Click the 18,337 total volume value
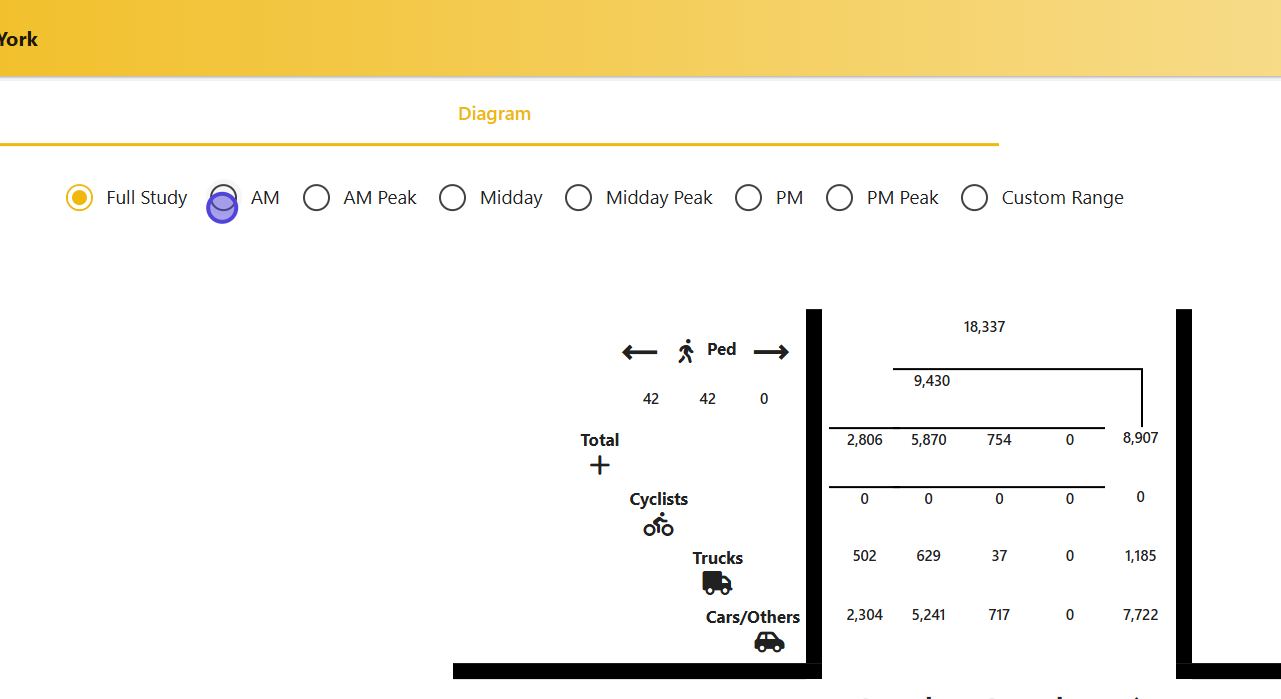This screenshot has height=699, width=1281. click(984, 327)
